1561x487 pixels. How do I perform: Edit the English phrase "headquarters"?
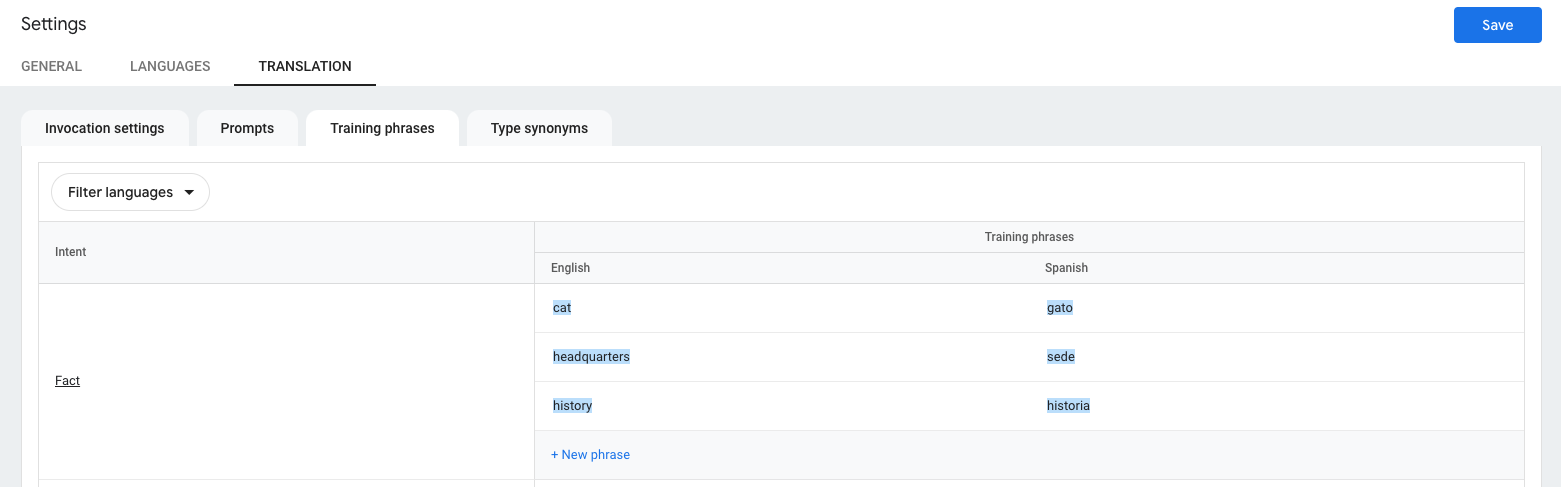point(591,357)
